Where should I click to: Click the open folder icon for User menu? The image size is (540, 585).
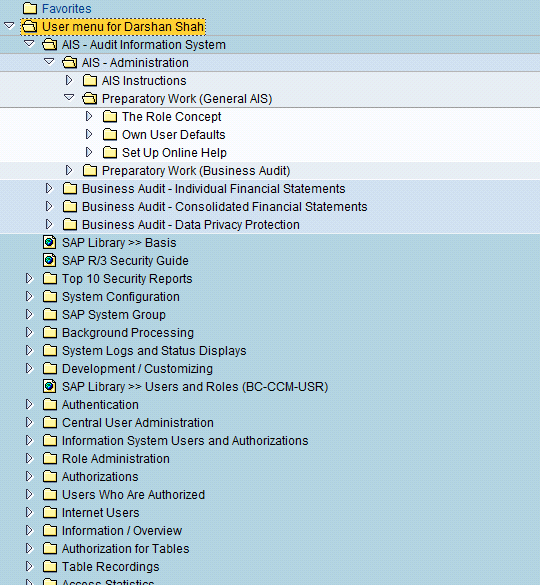coord(30,26)
